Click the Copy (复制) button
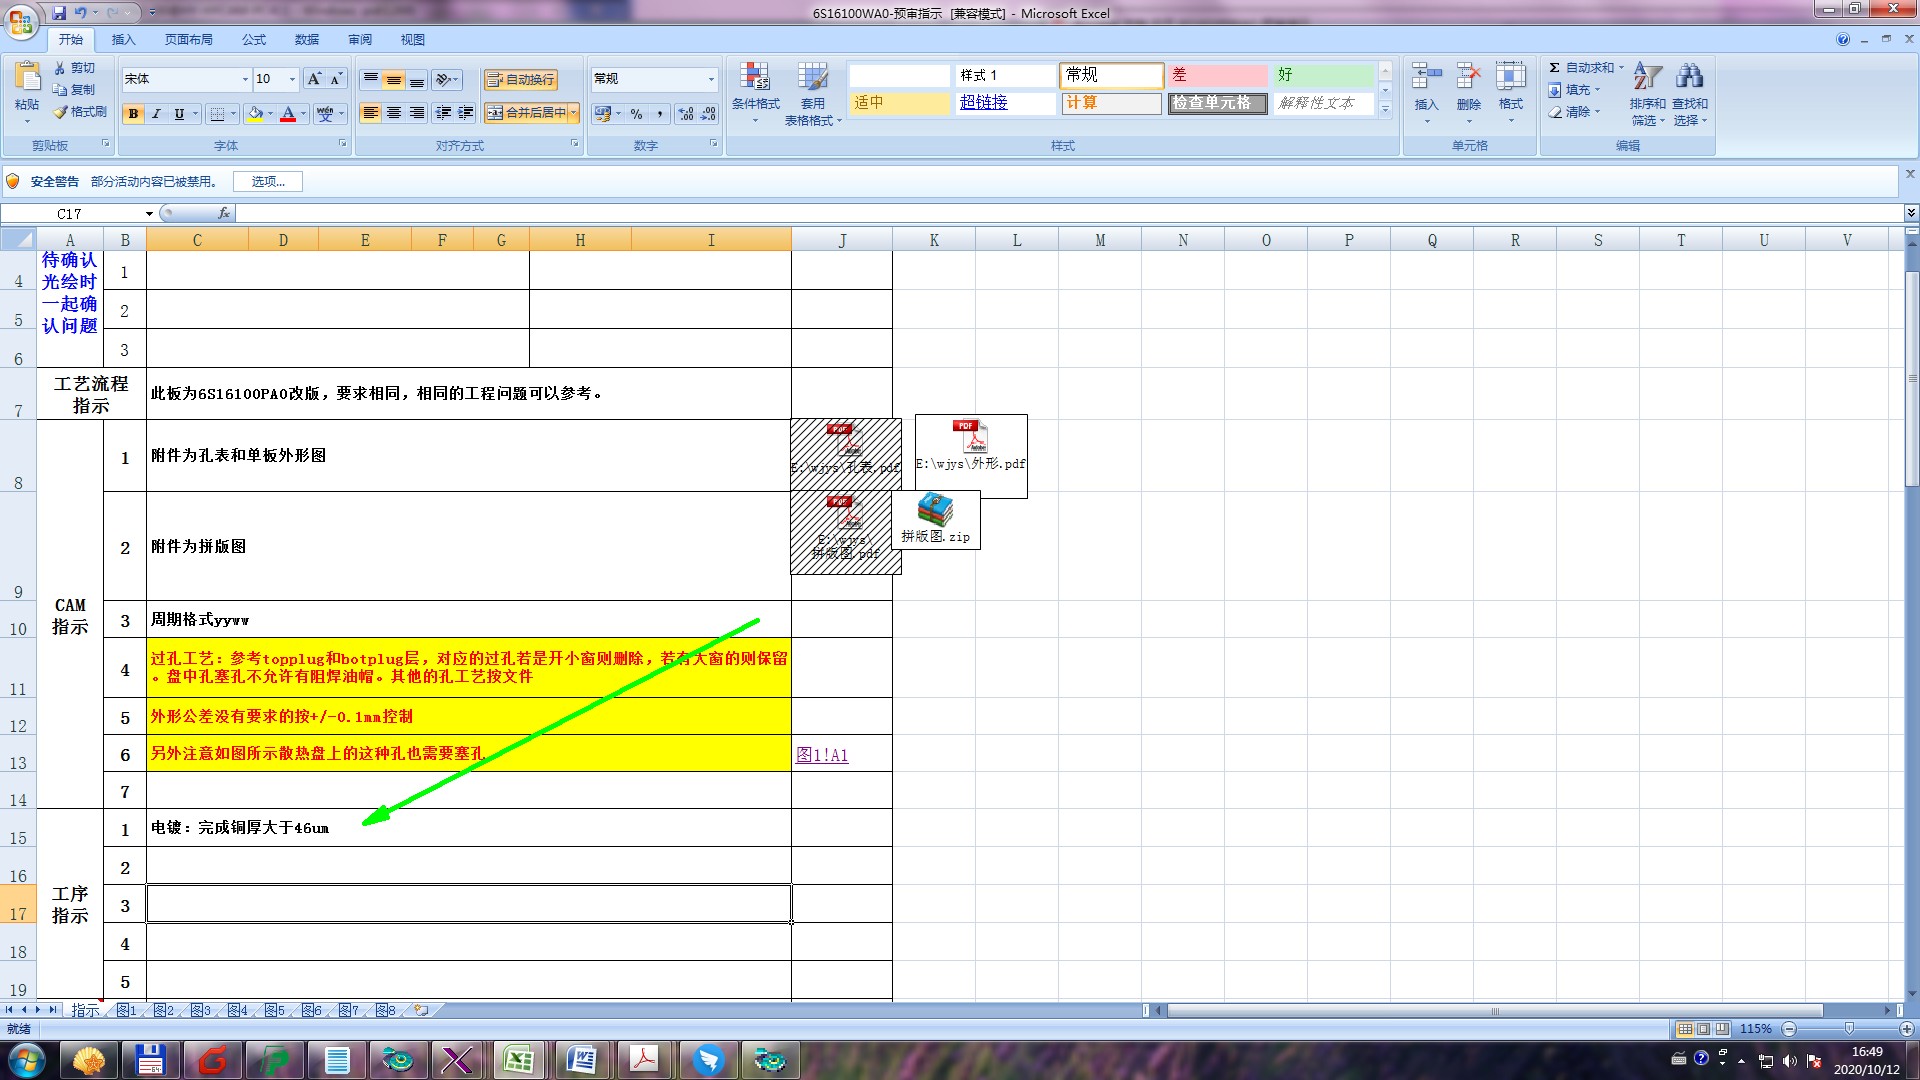Image resolution: width=1920 pixels, height=1080 pixels. click(75, 90)
